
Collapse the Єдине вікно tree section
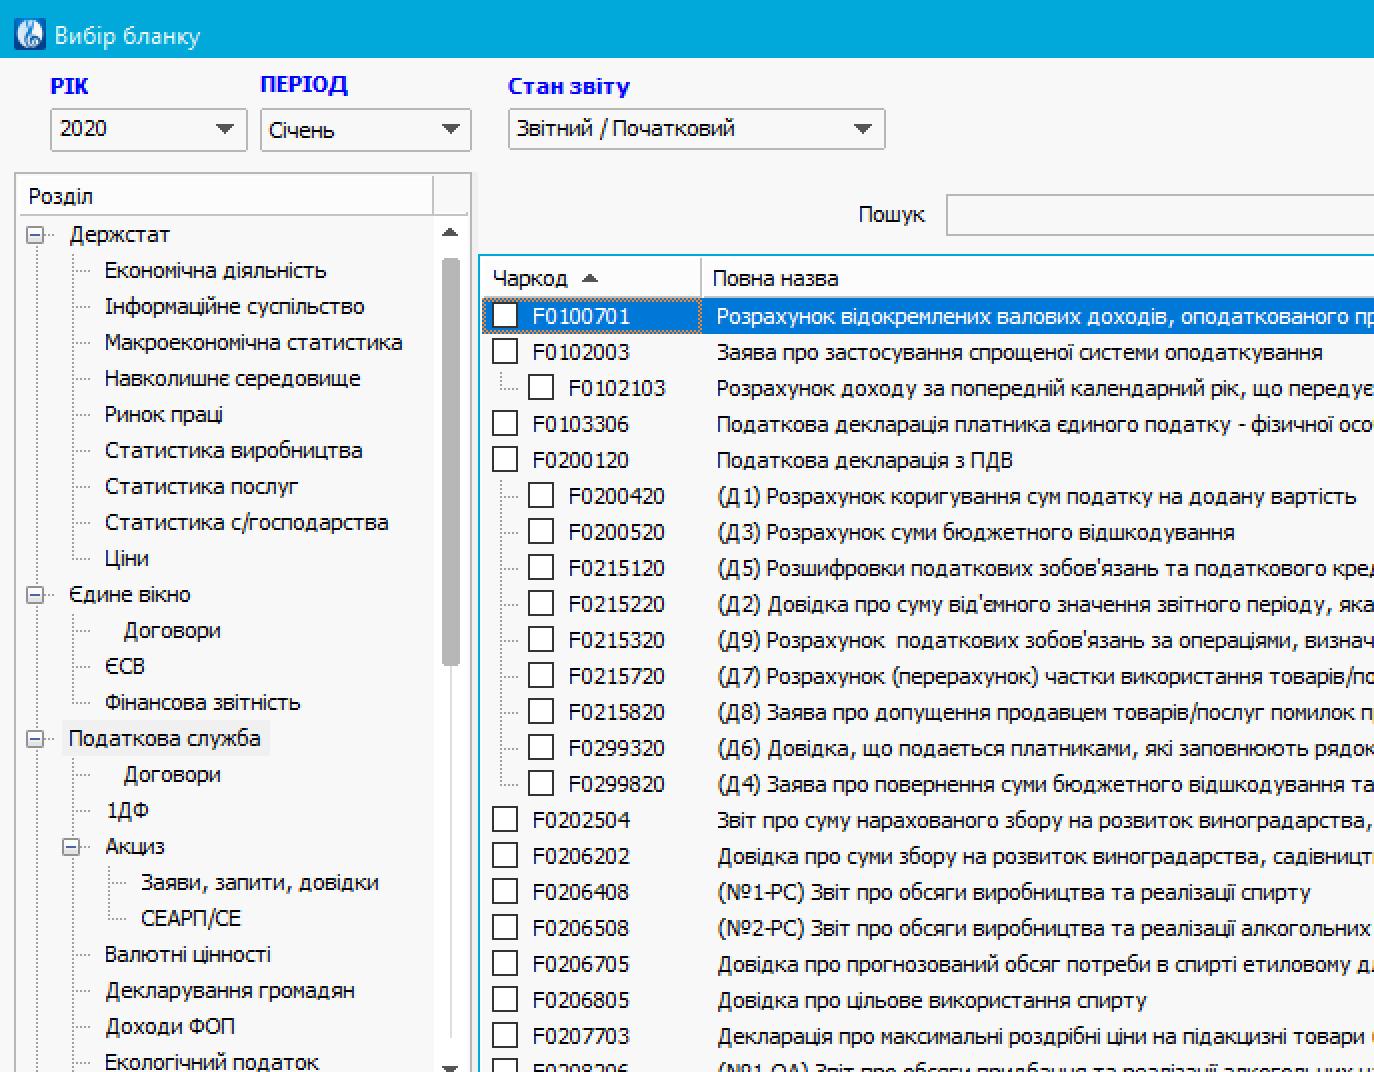click(x=36, y=595)
